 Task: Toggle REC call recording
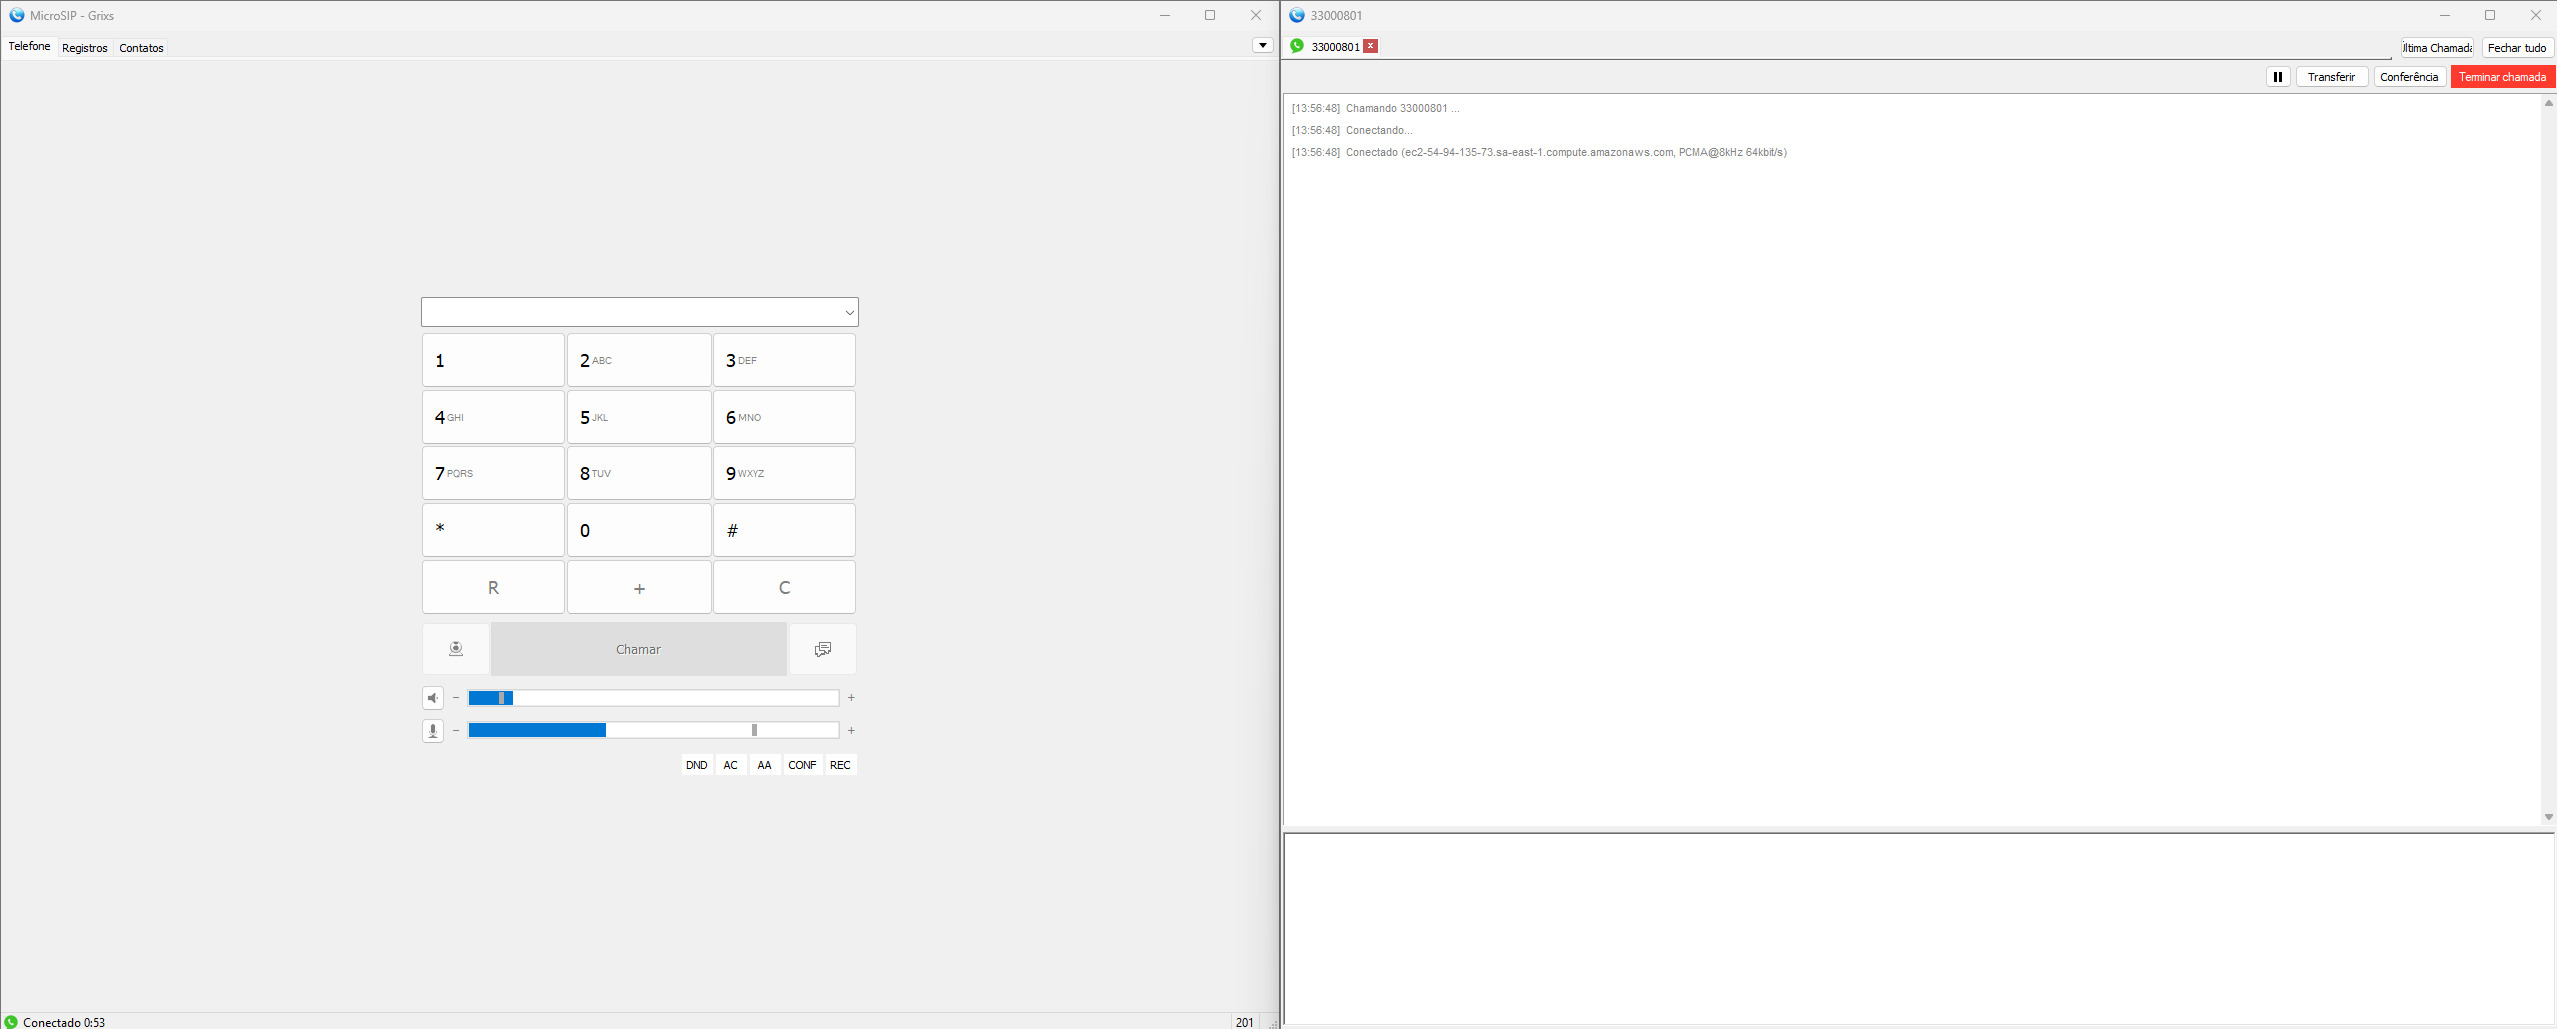click(840, 765)
